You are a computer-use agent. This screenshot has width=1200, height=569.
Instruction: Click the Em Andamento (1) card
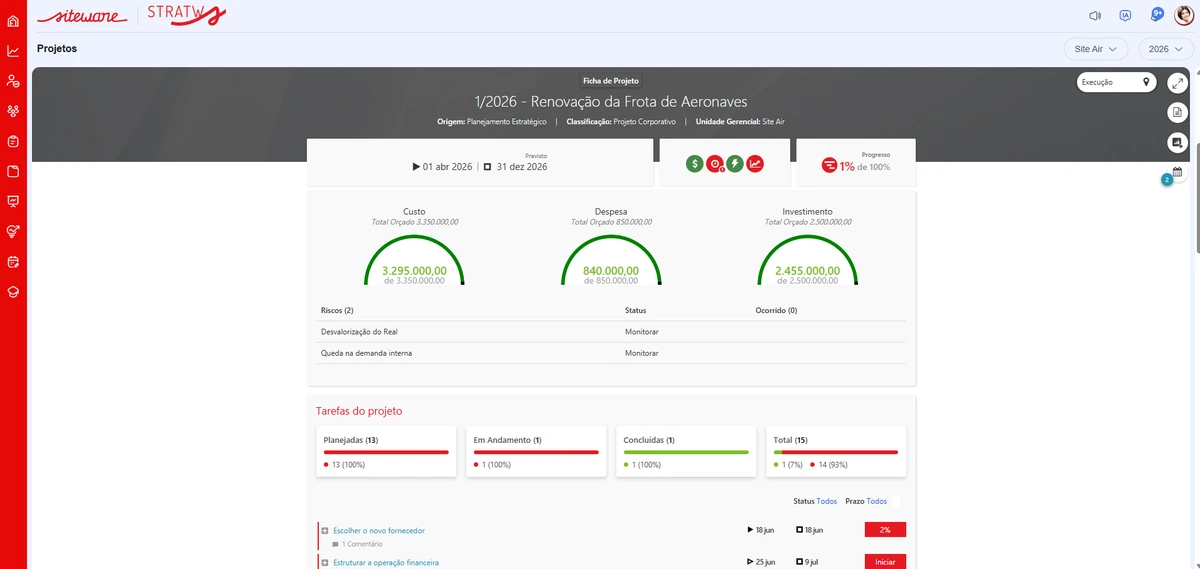[x=536, y=452]
